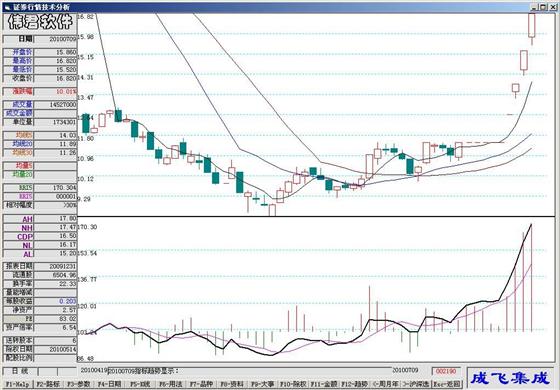Screen dimensions: 560x390
Task: Show the F12-趋势 trend view
Action: 355,385
